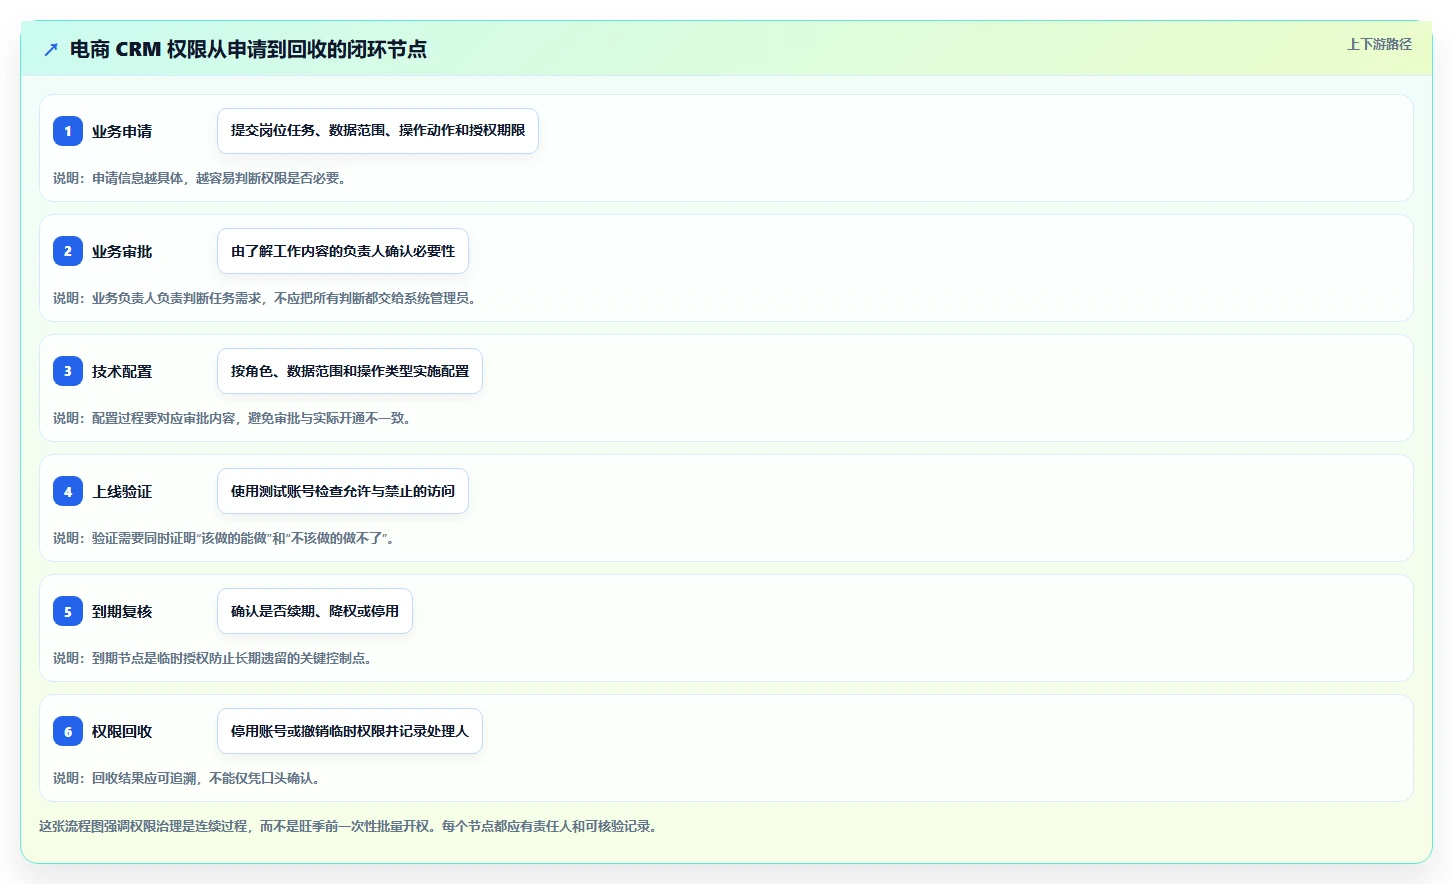1453x884 pixels.
Task: Click the note 回收结果应可追溯，不能仅凭口头确认
Action: 187,778
